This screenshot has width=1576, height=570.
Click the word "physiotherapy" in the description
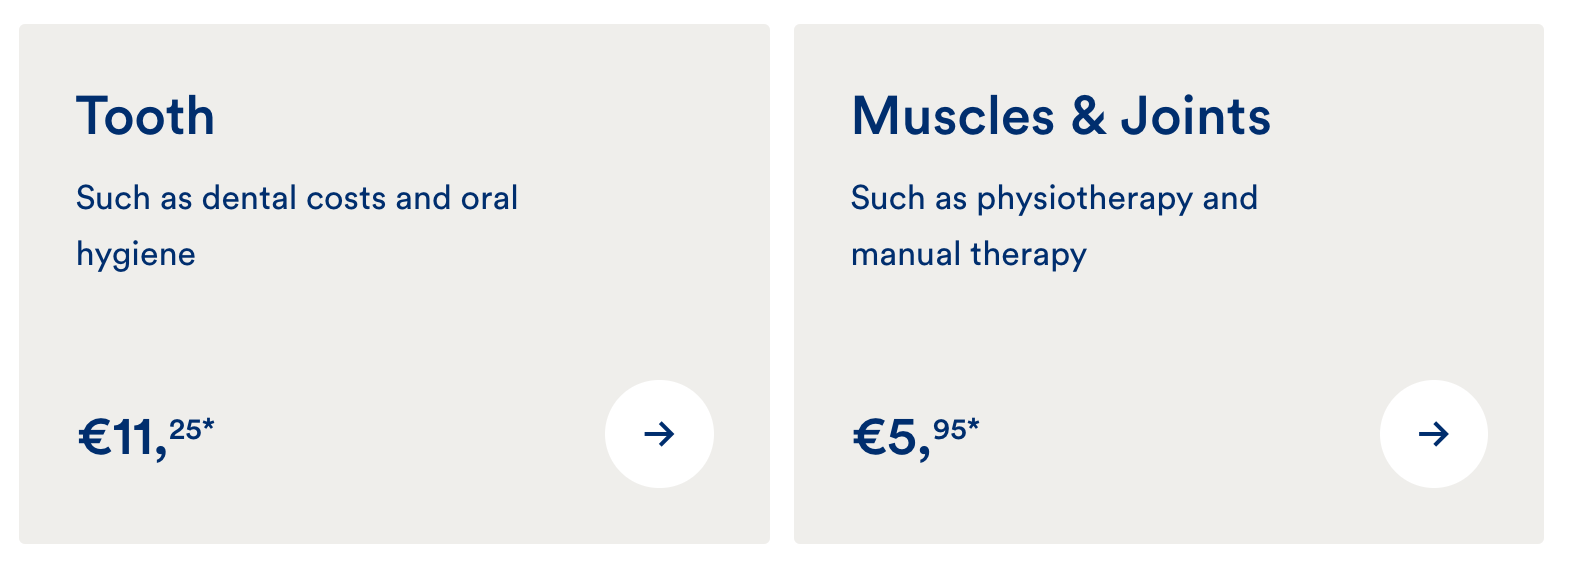click(x=1084, y=198)
